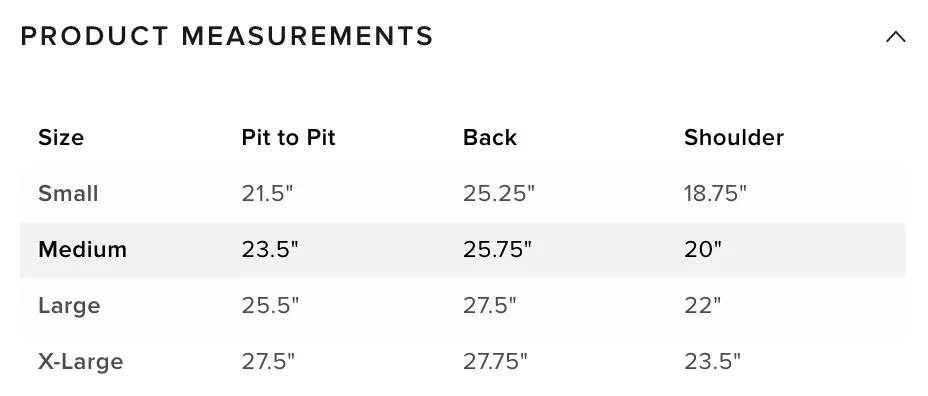Click the Pit to Pit column header
This screenshot has width=928, height=396.
(x=288, y=137)
